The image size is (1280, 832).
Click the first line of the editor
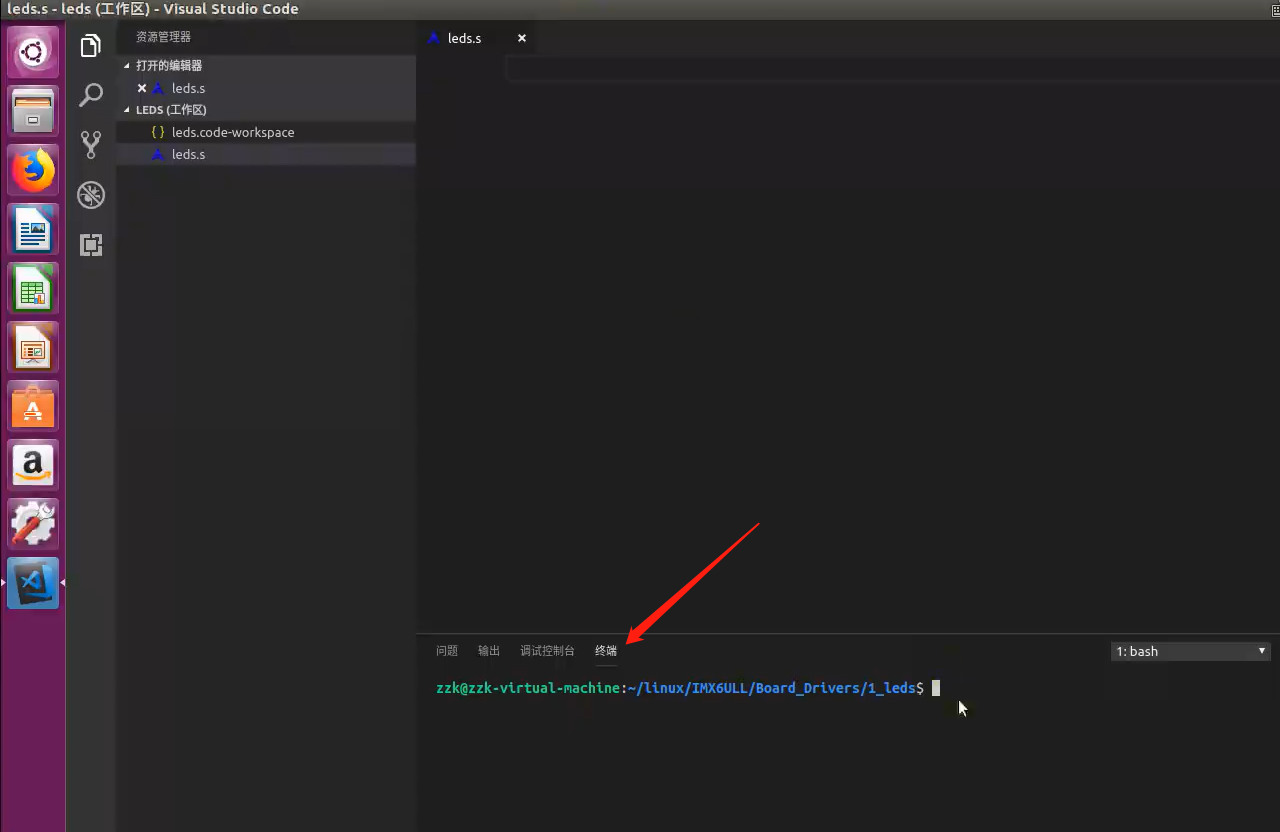tap(892, 68)
